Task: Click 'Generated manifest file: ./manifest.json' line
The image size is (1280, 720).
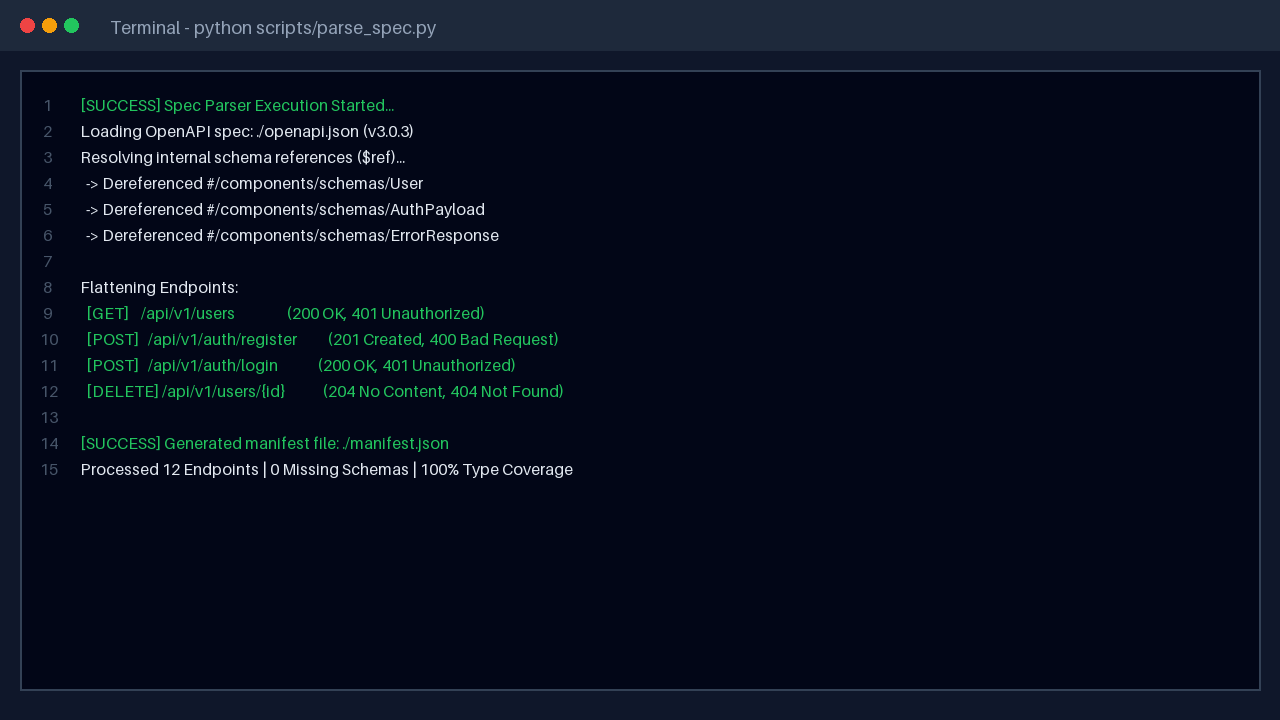Action: [x=265, y=444]
